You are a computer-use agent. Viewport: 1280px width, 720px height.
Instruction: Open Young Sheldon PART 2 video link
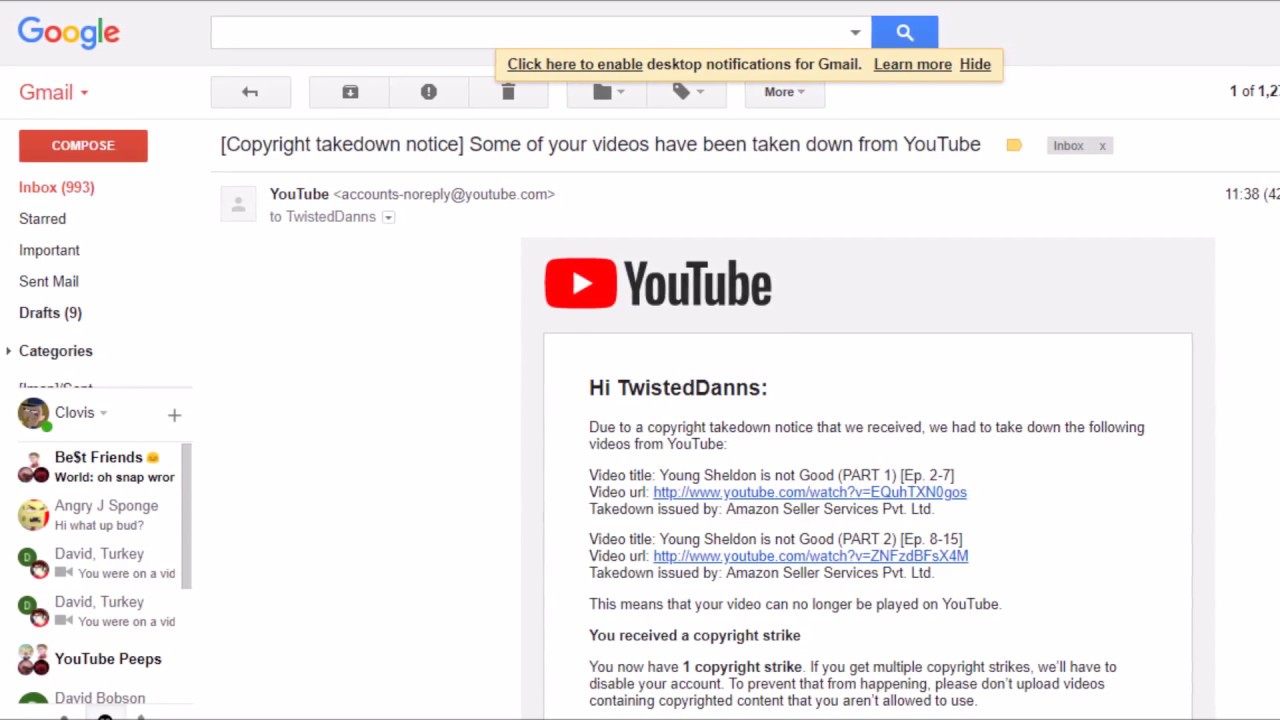click(x=810, y=556)
